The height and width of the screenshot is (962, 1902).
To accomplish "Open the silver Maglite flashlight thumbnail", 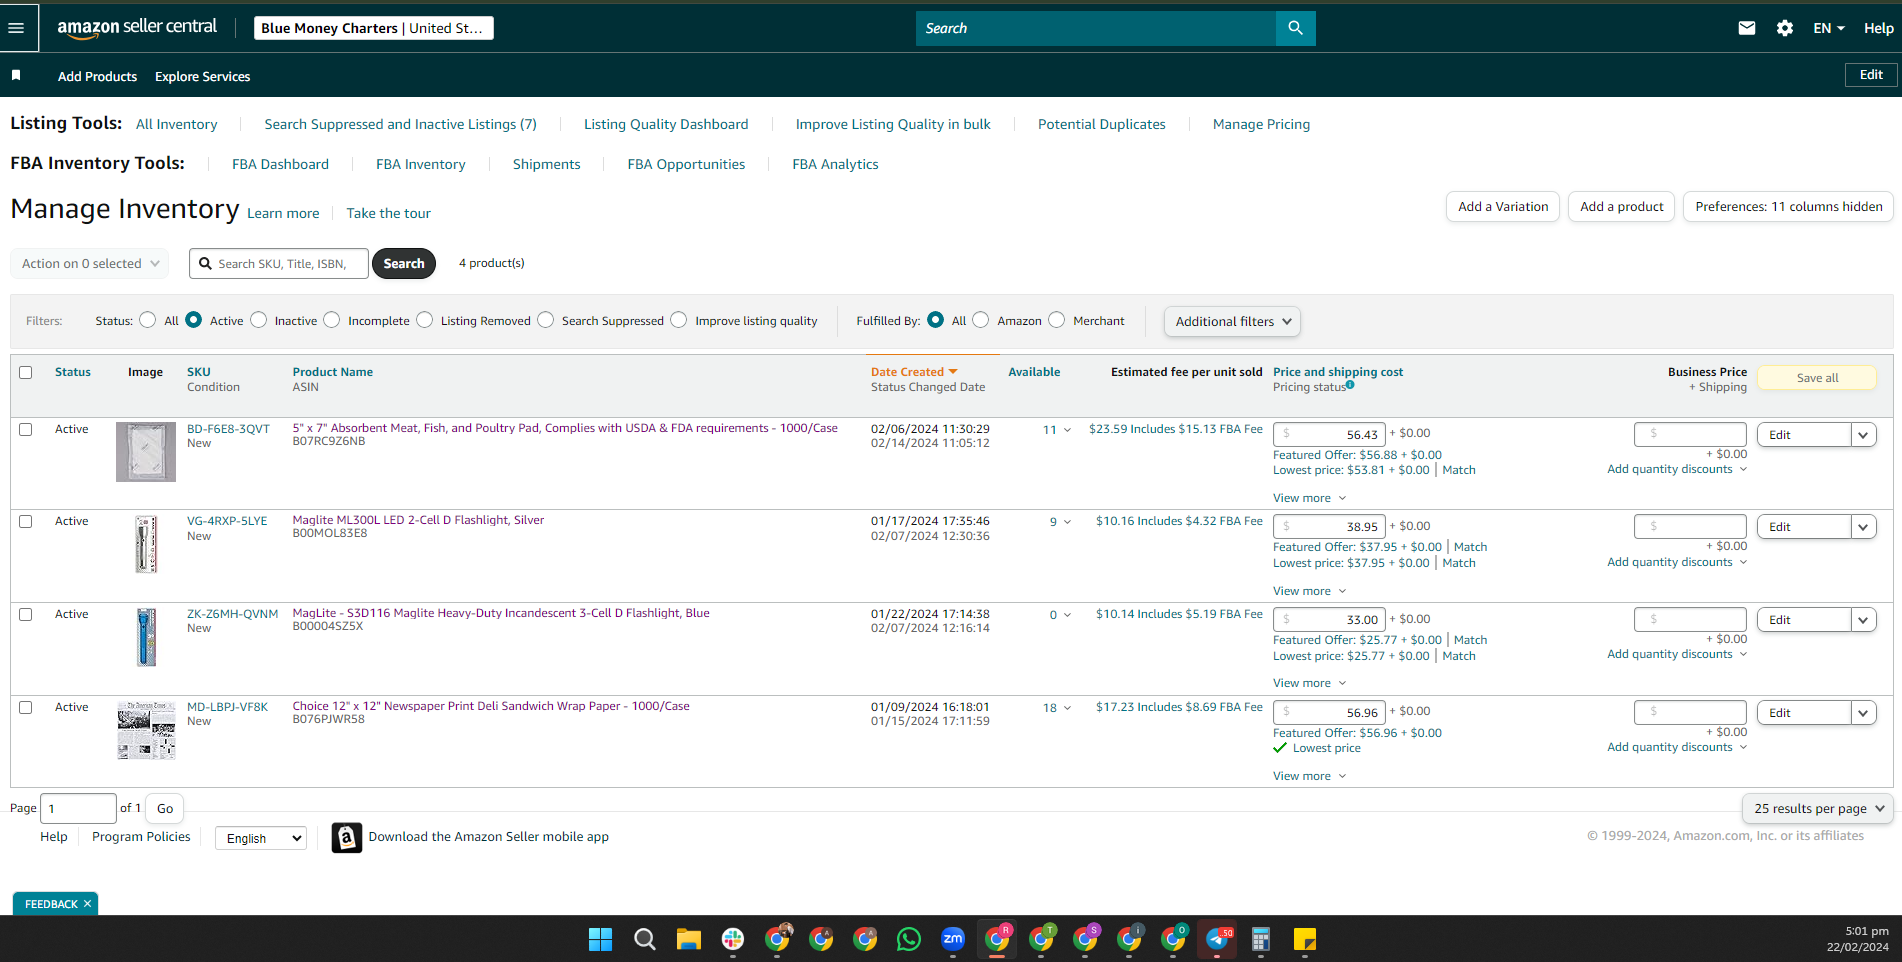I will (146, 544).
